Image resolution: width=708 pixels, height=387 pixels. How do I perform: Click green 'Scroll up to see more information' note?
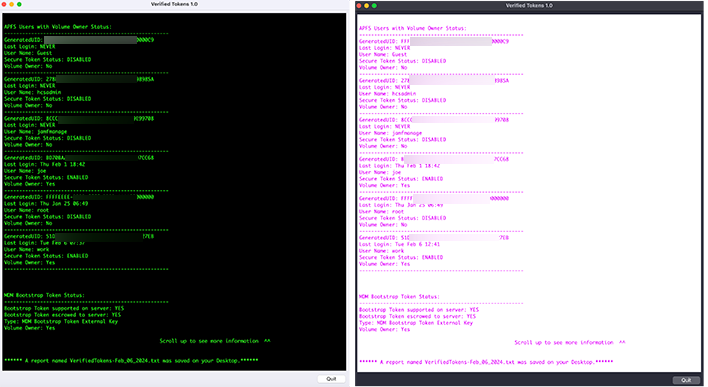pos(215,341)
